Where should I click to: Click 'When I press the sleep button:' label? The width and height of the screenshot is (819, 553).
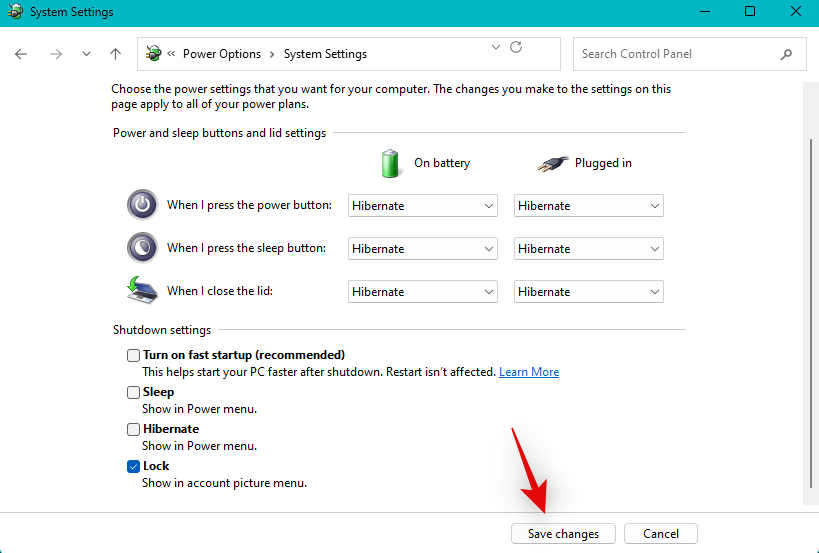tap(246, 248)
